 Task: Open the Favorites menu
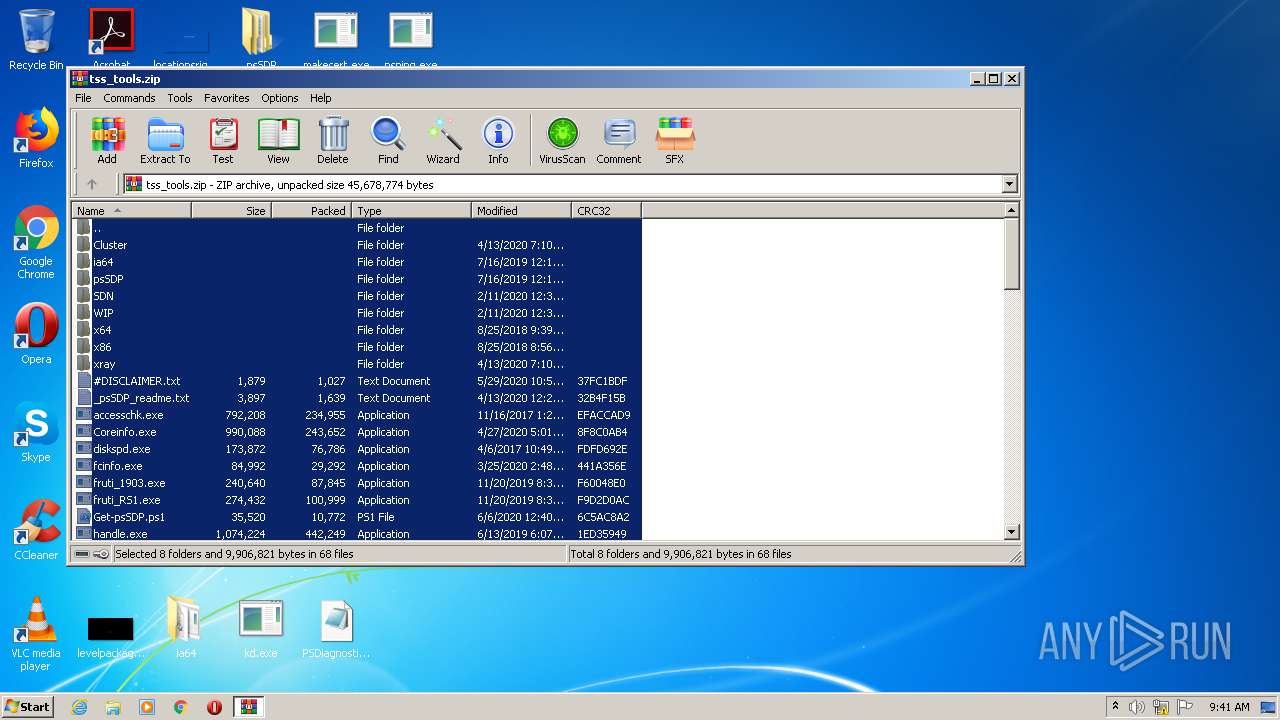coord(227,98)
